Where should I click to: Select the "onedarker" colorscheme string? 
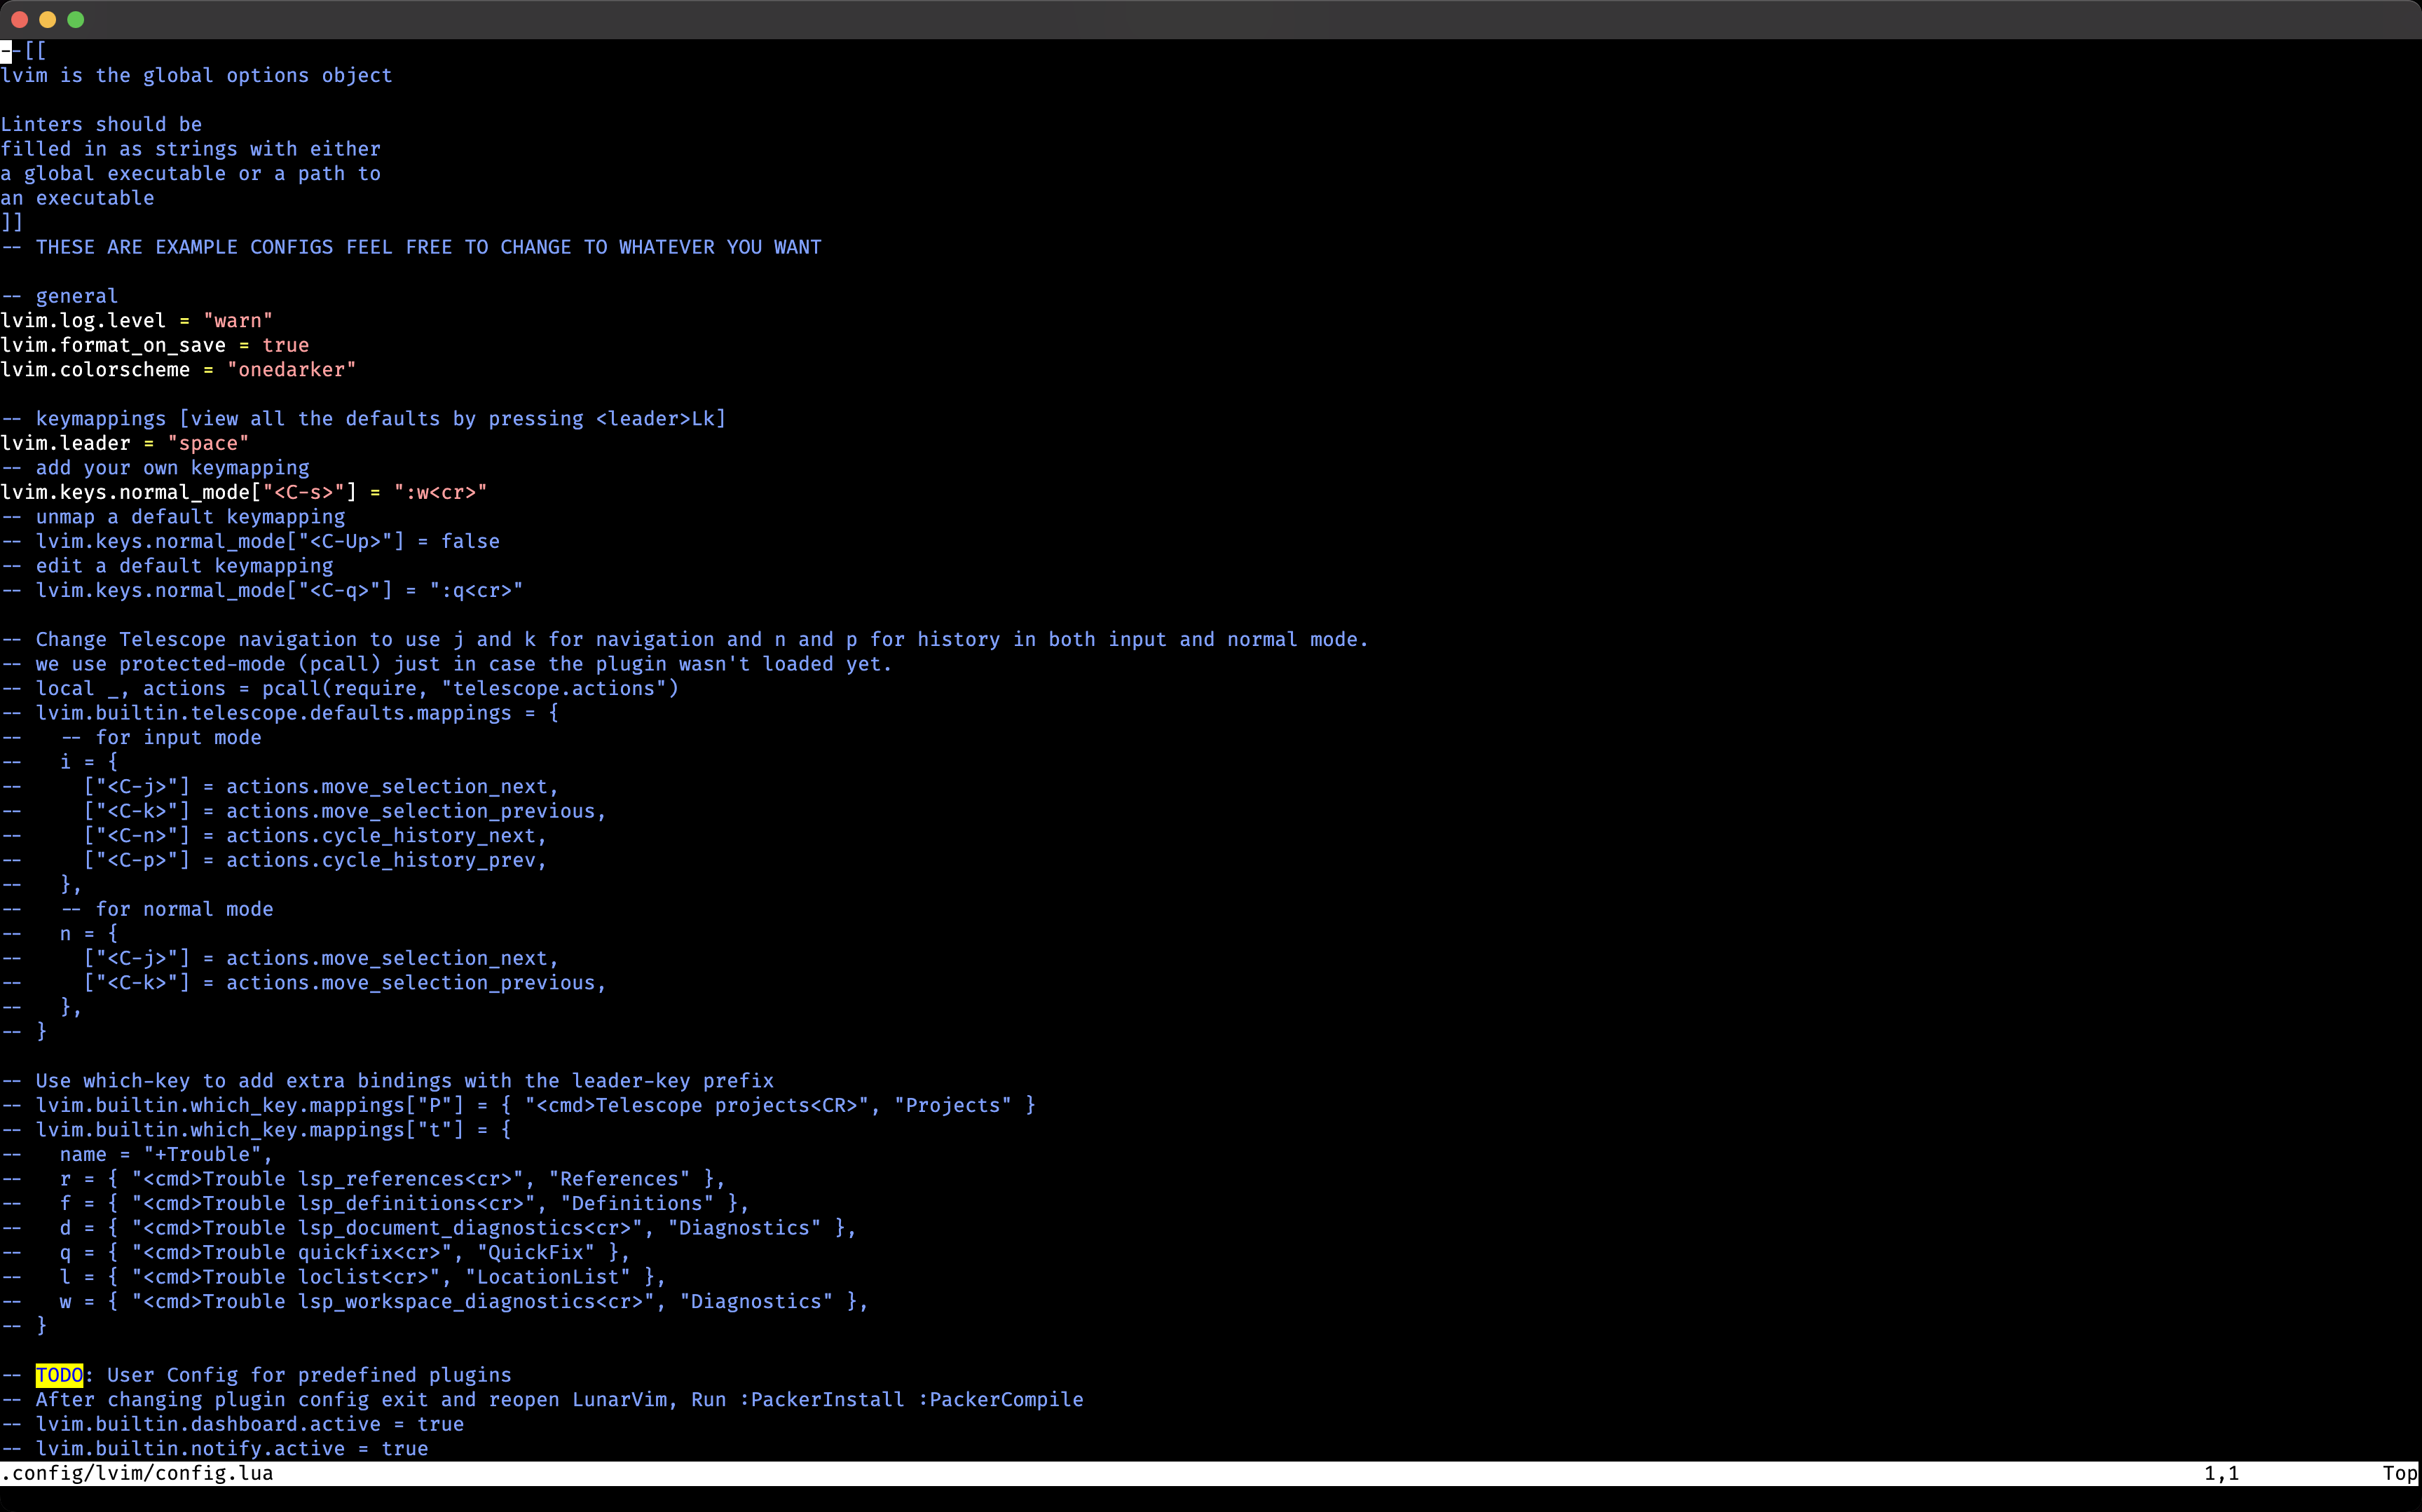(292, 369)
